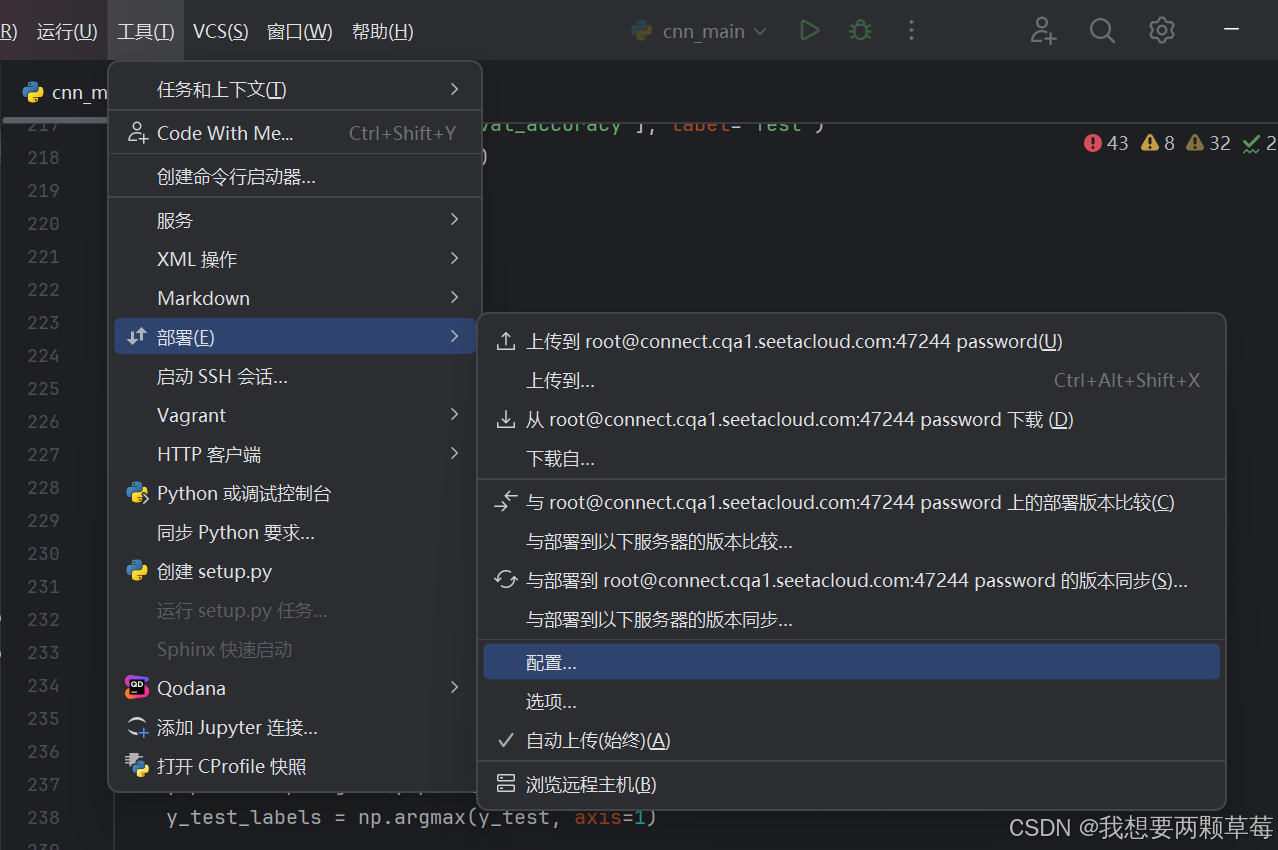Open search everywhere with the magnifier icon
Viewport: 1278px width, 850px height.
[1102, 30]
